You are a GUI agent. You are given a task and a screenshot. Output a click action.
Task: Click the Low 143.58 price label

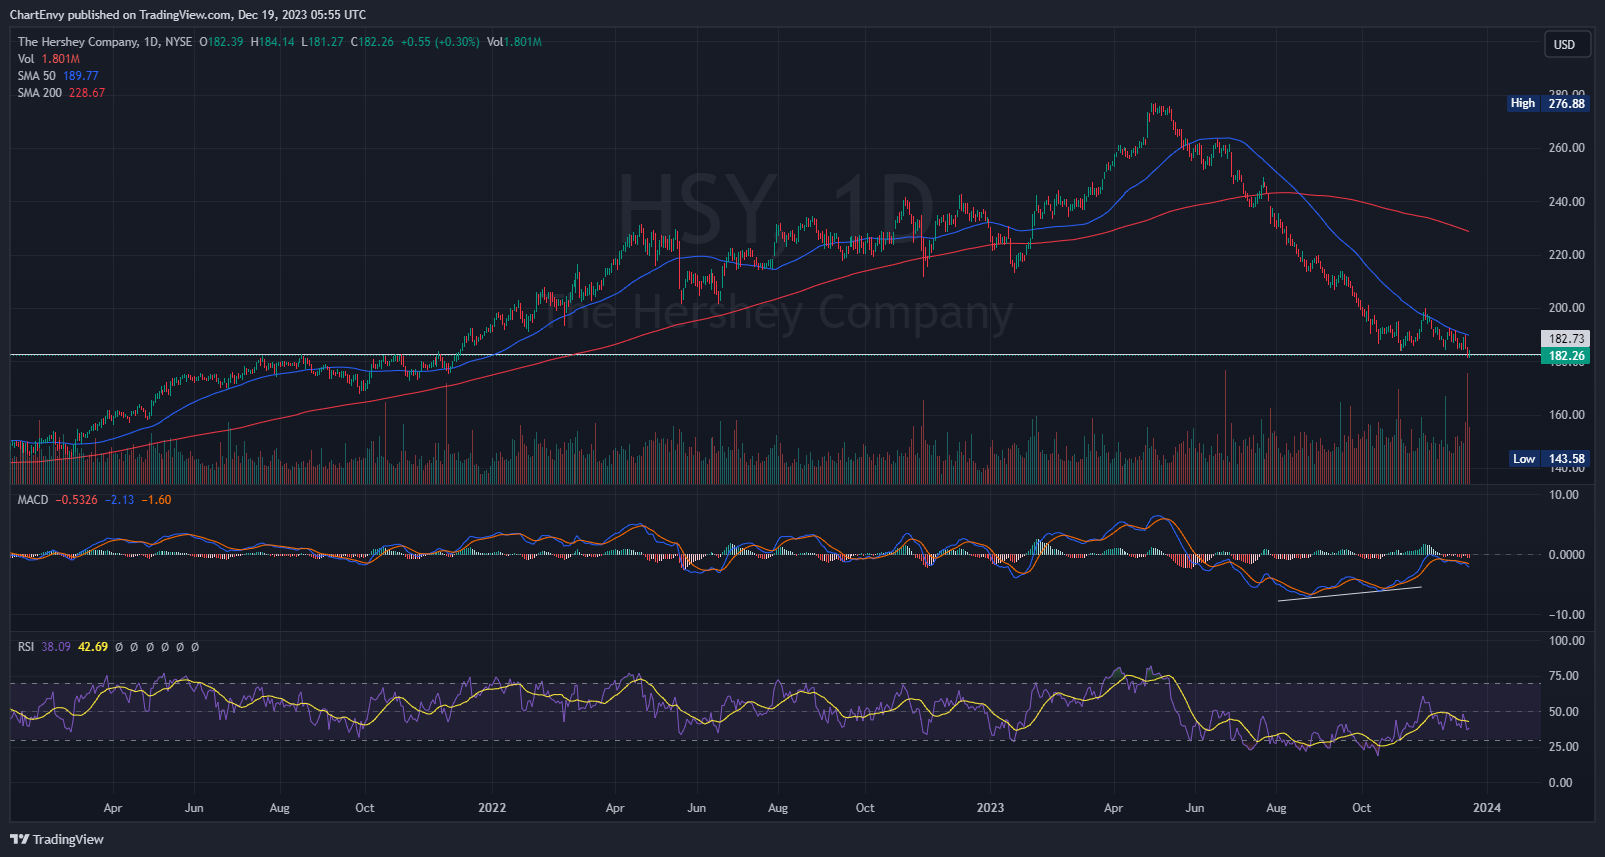click(1548, 459)
